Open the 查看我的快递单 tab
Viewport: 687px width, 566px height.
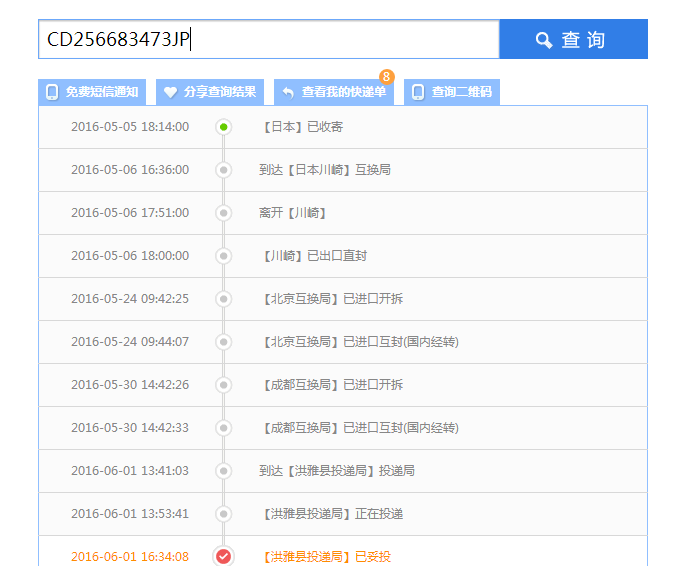(x=334, y=92)
